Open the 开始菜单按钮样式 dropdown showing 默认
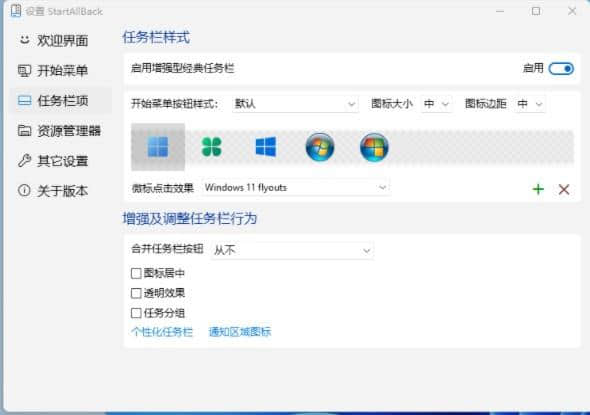Screen dimensions: 590x415 295,104
